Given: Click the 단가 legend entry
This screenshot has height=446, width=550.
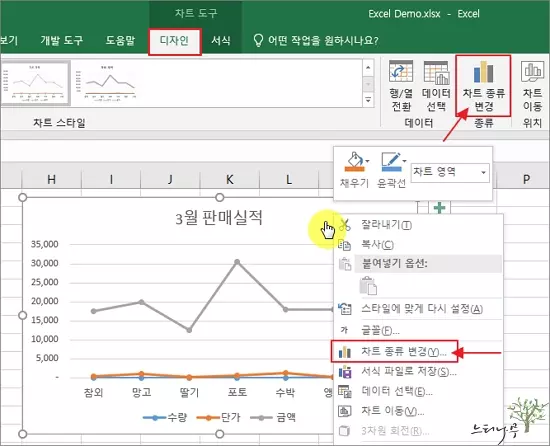Looking at the screenshot, I should (x=219, y=417).
